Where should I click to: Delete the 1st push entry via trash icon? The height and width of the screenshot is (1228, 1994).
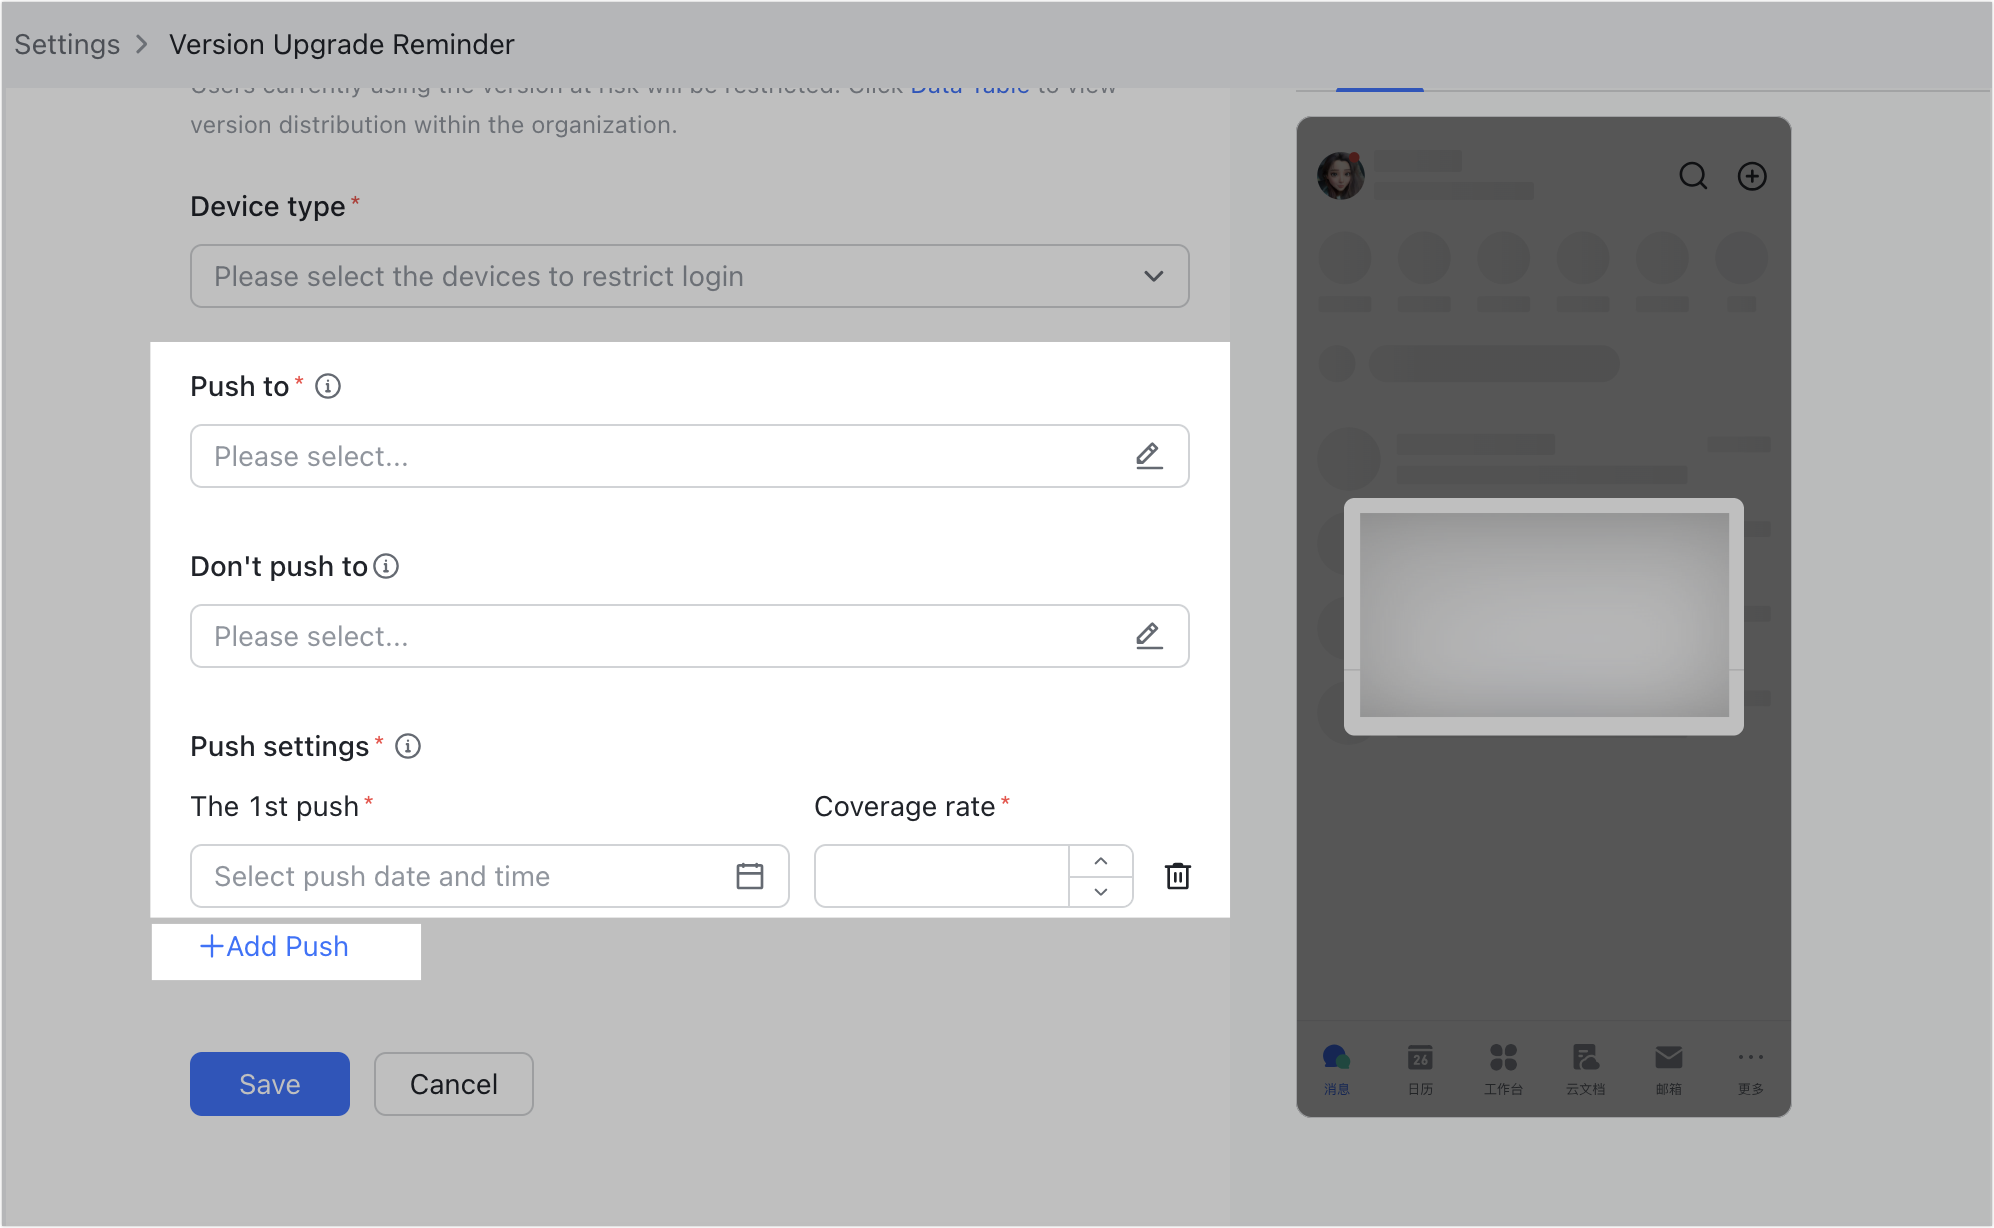pos(1178,876)
